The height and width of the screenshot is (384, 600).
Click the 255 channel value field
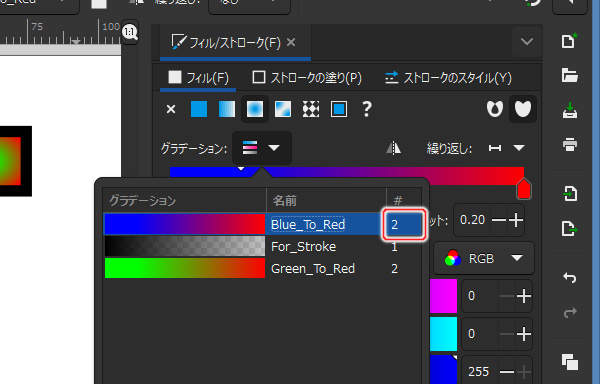coord(479,371)
